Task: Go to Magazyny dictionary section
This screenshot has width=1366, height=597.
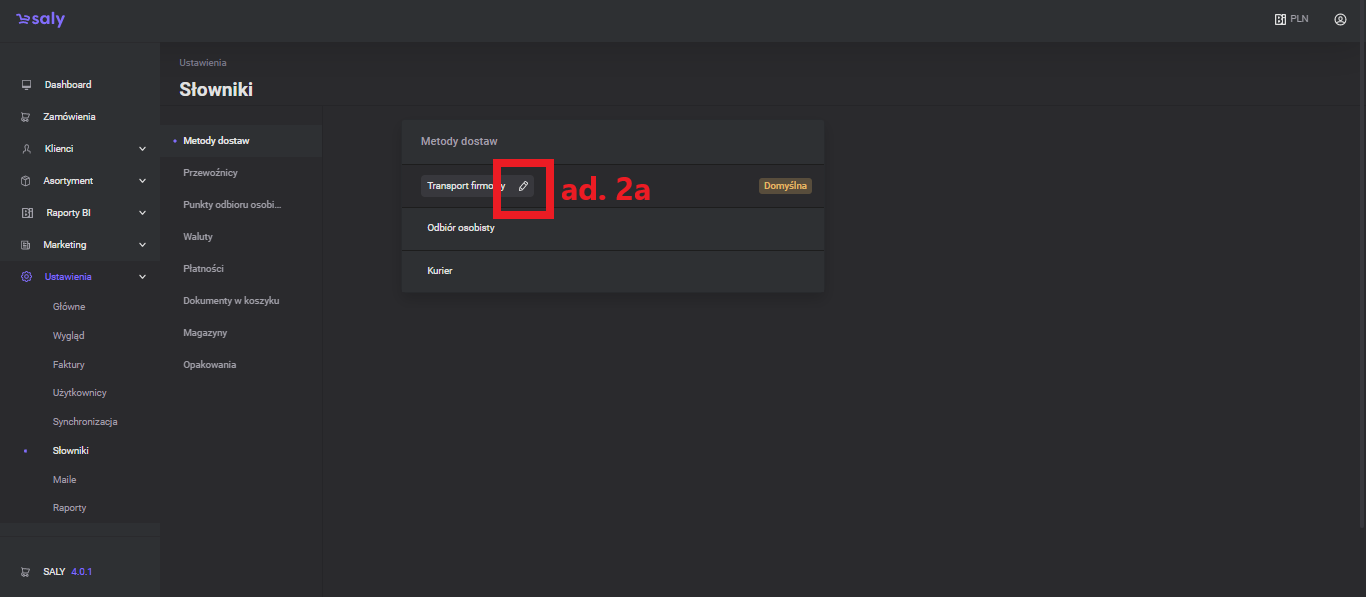Action: coord(205,333)
